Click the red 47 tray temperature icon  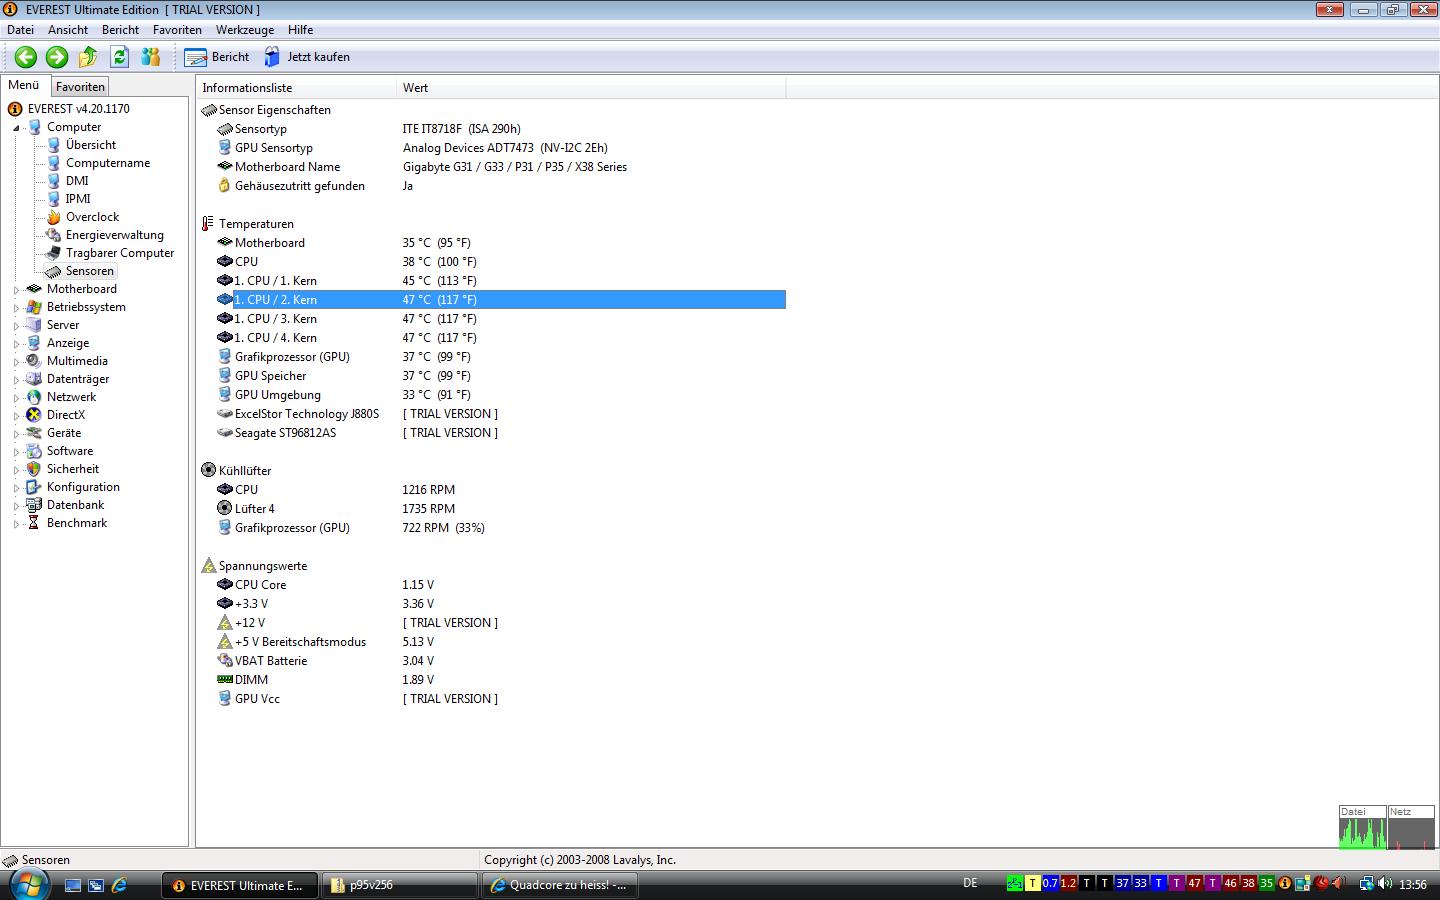click(1194, 883)
